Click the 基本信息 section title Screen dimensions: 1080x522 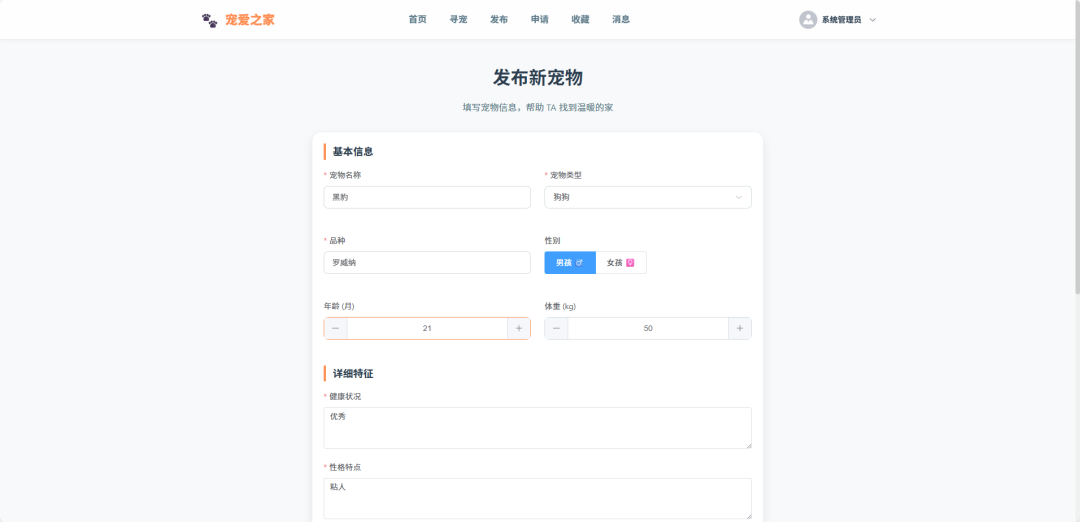point(353,152)
